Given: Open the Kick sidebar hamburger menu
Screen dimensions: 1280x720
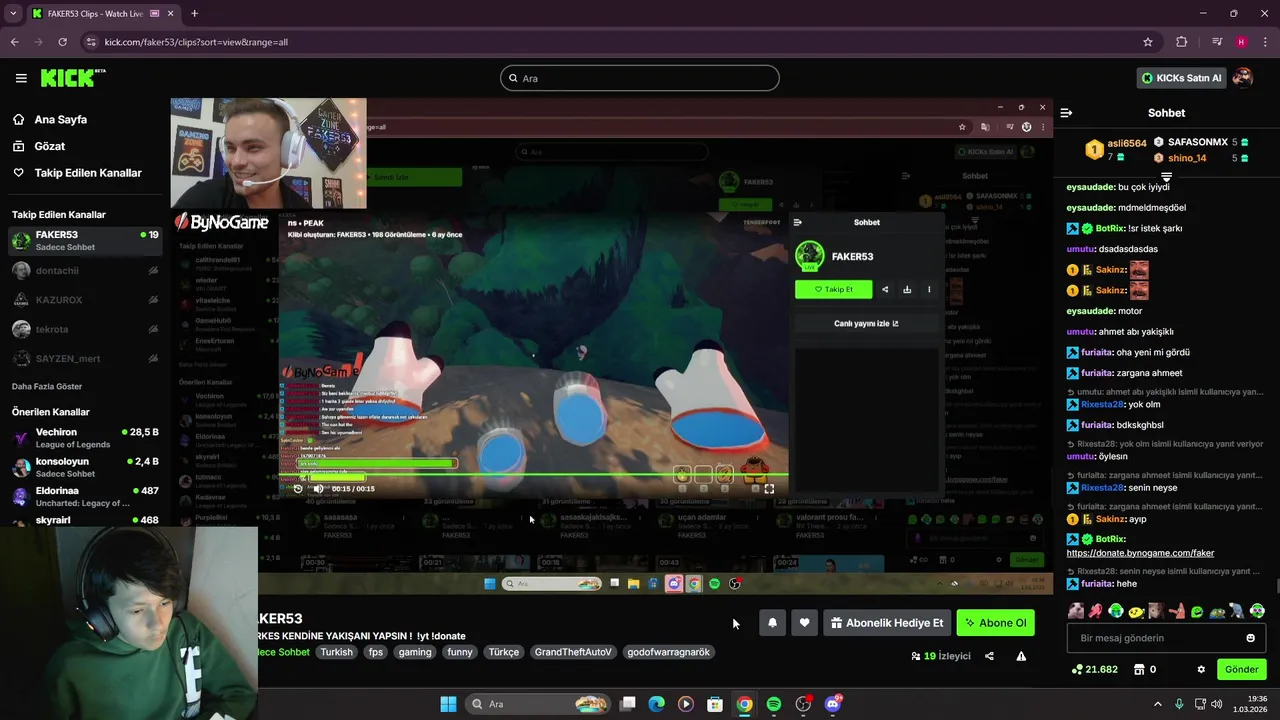Looking at the screenshot, I should click(x=21, y=78).
